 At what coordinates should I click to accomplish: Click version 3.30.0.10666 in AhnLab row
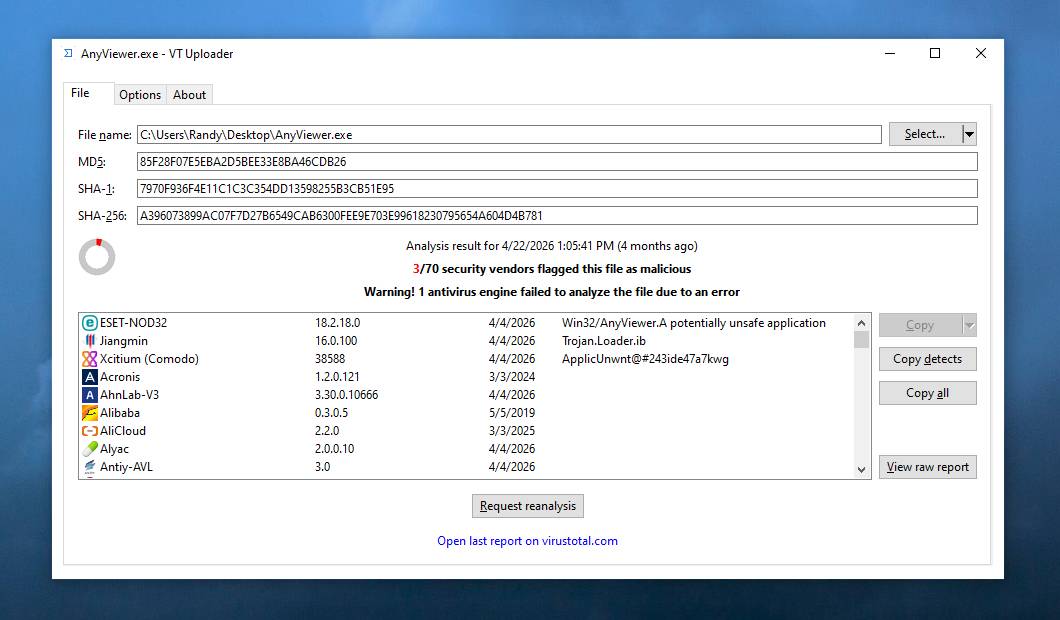pyautogui.click(x=346, y=395)
